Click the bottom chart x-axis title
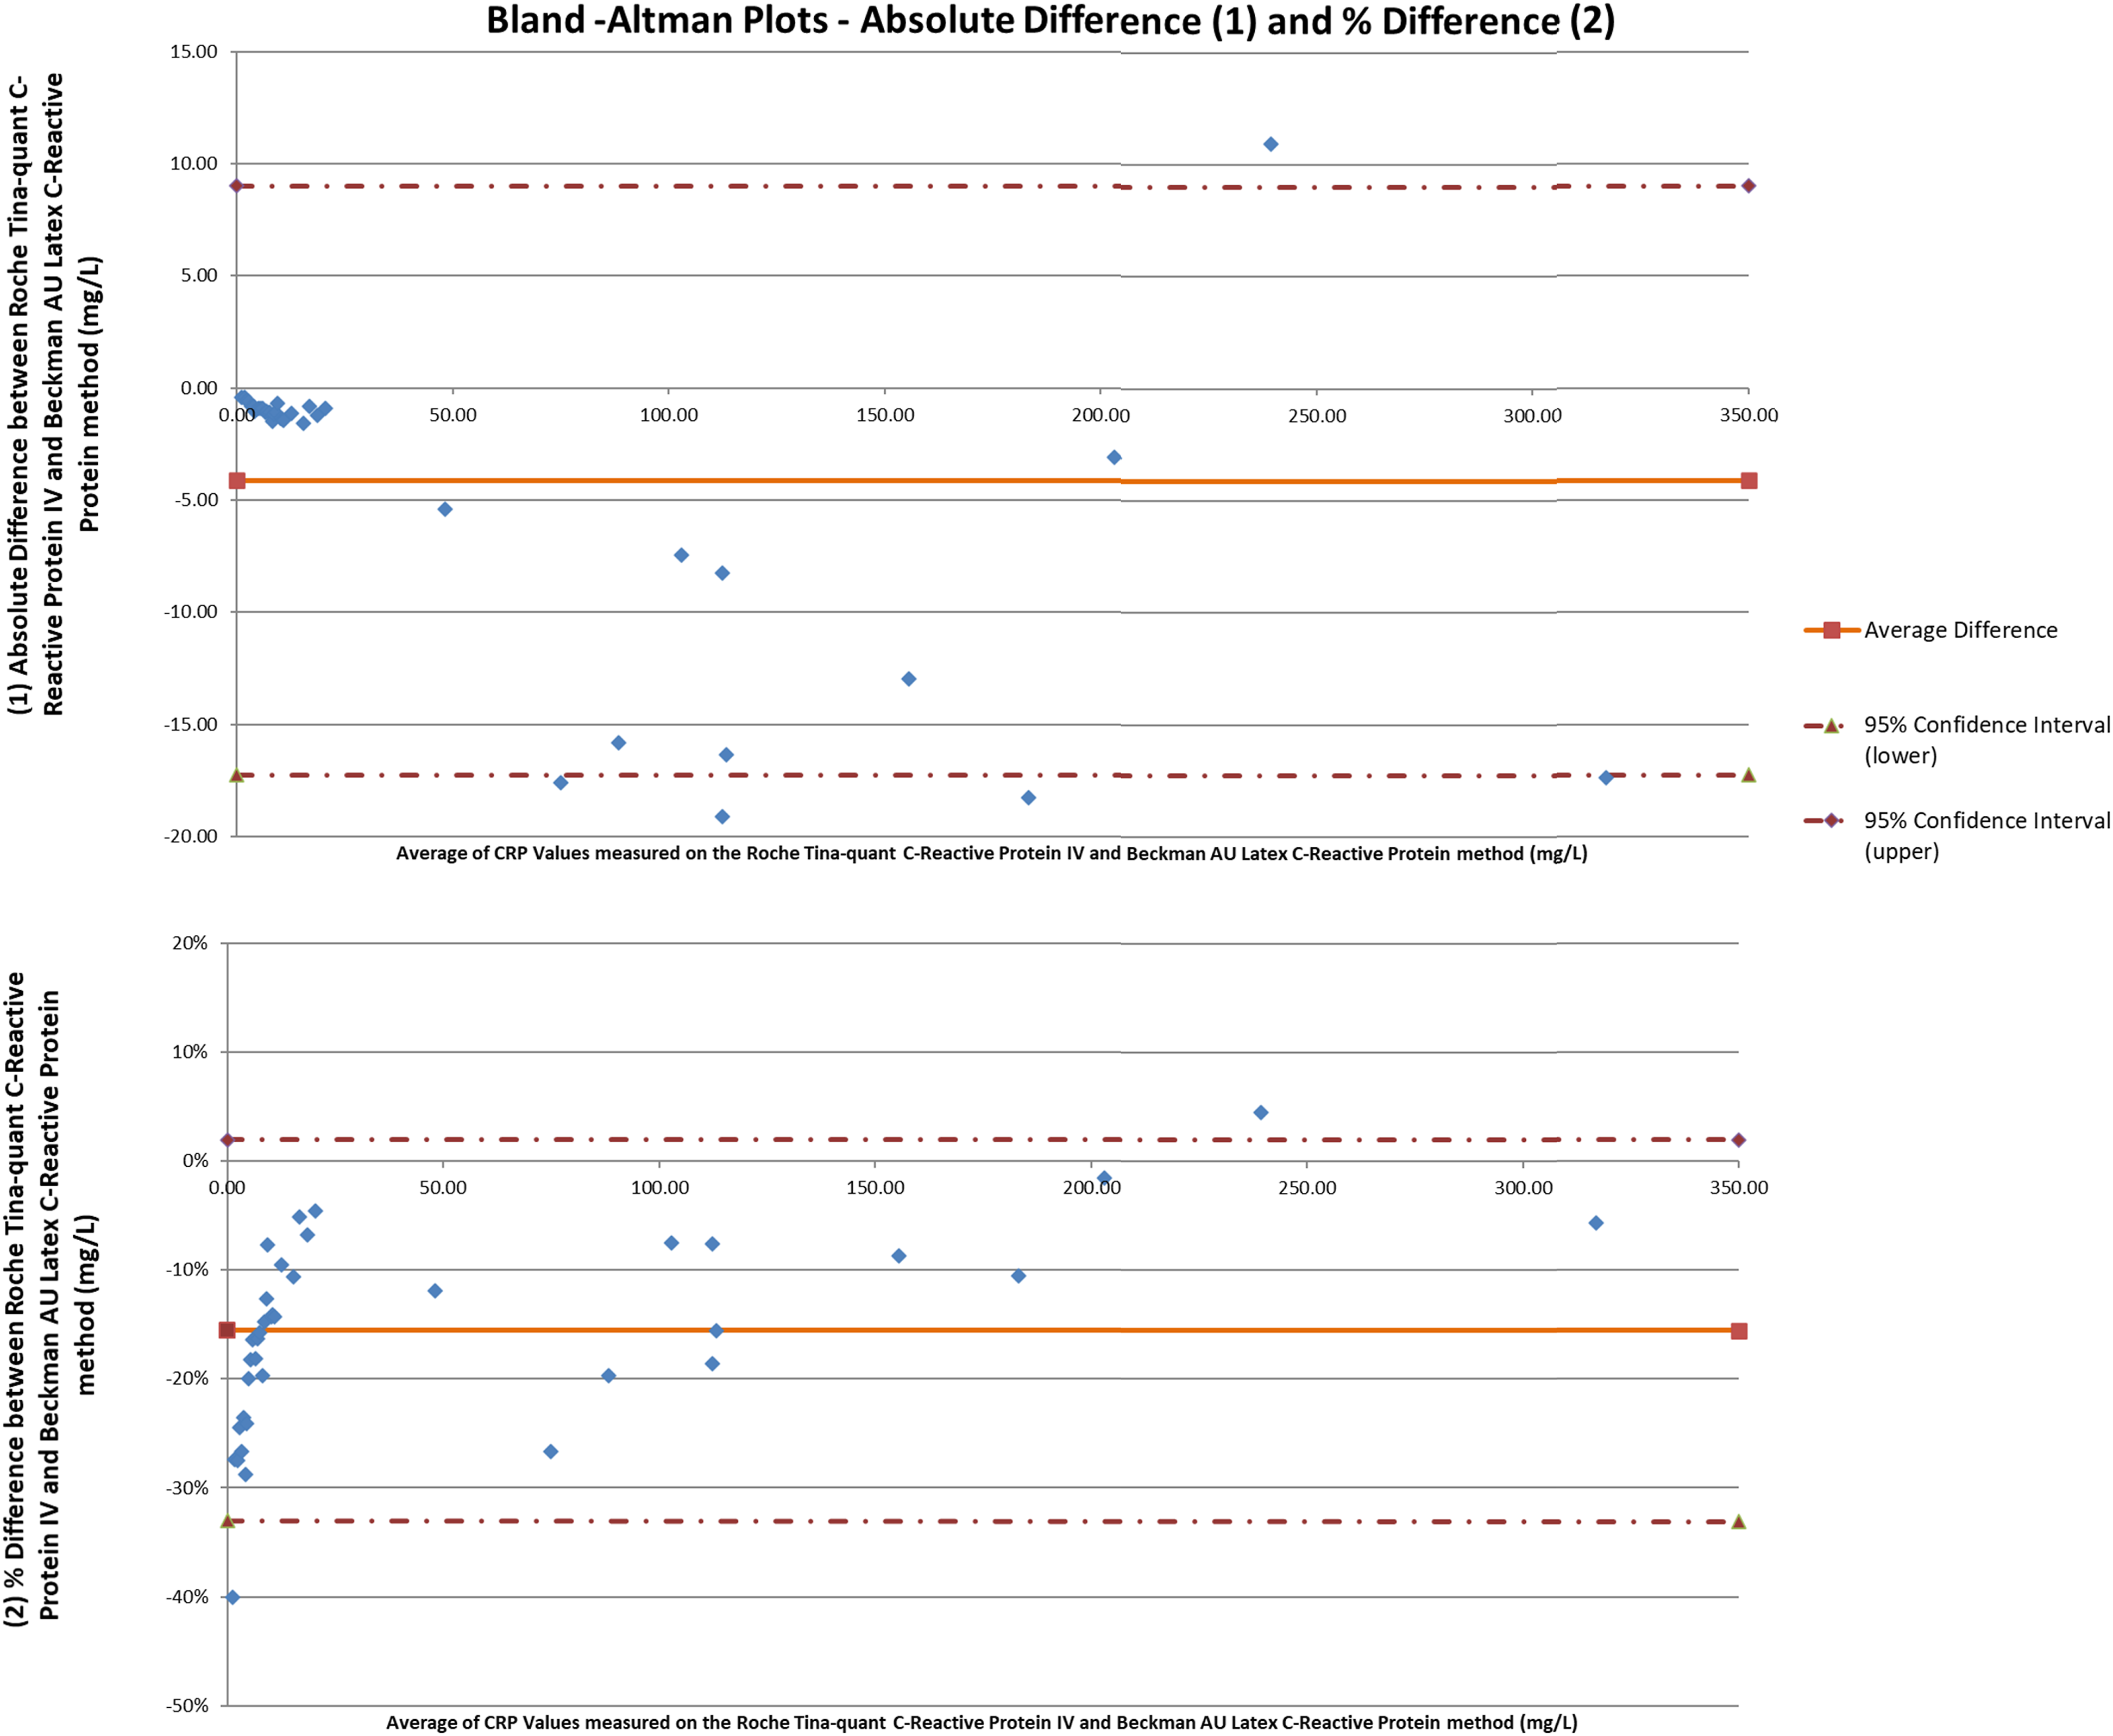Image resolution: width=2113 pixels, height=1736 pixels. click(x=981, y=1723)
